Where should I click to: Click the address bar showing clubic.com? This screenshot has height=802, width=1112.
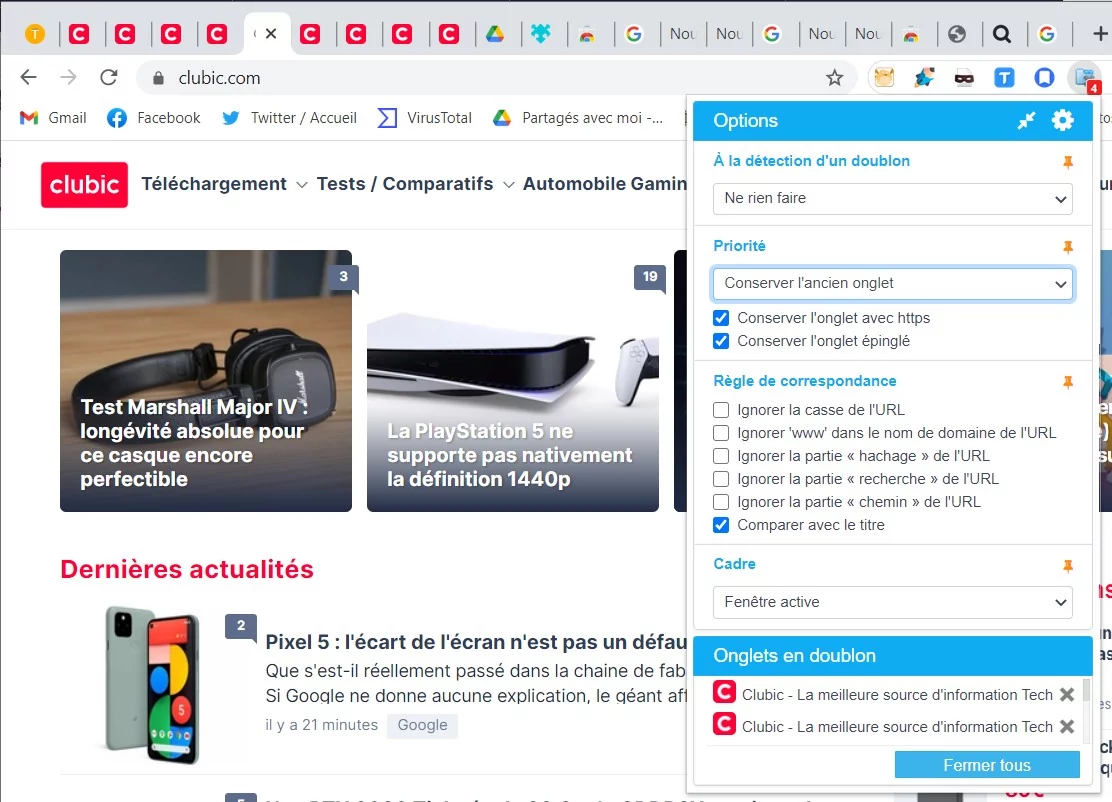tap(496, 78)
